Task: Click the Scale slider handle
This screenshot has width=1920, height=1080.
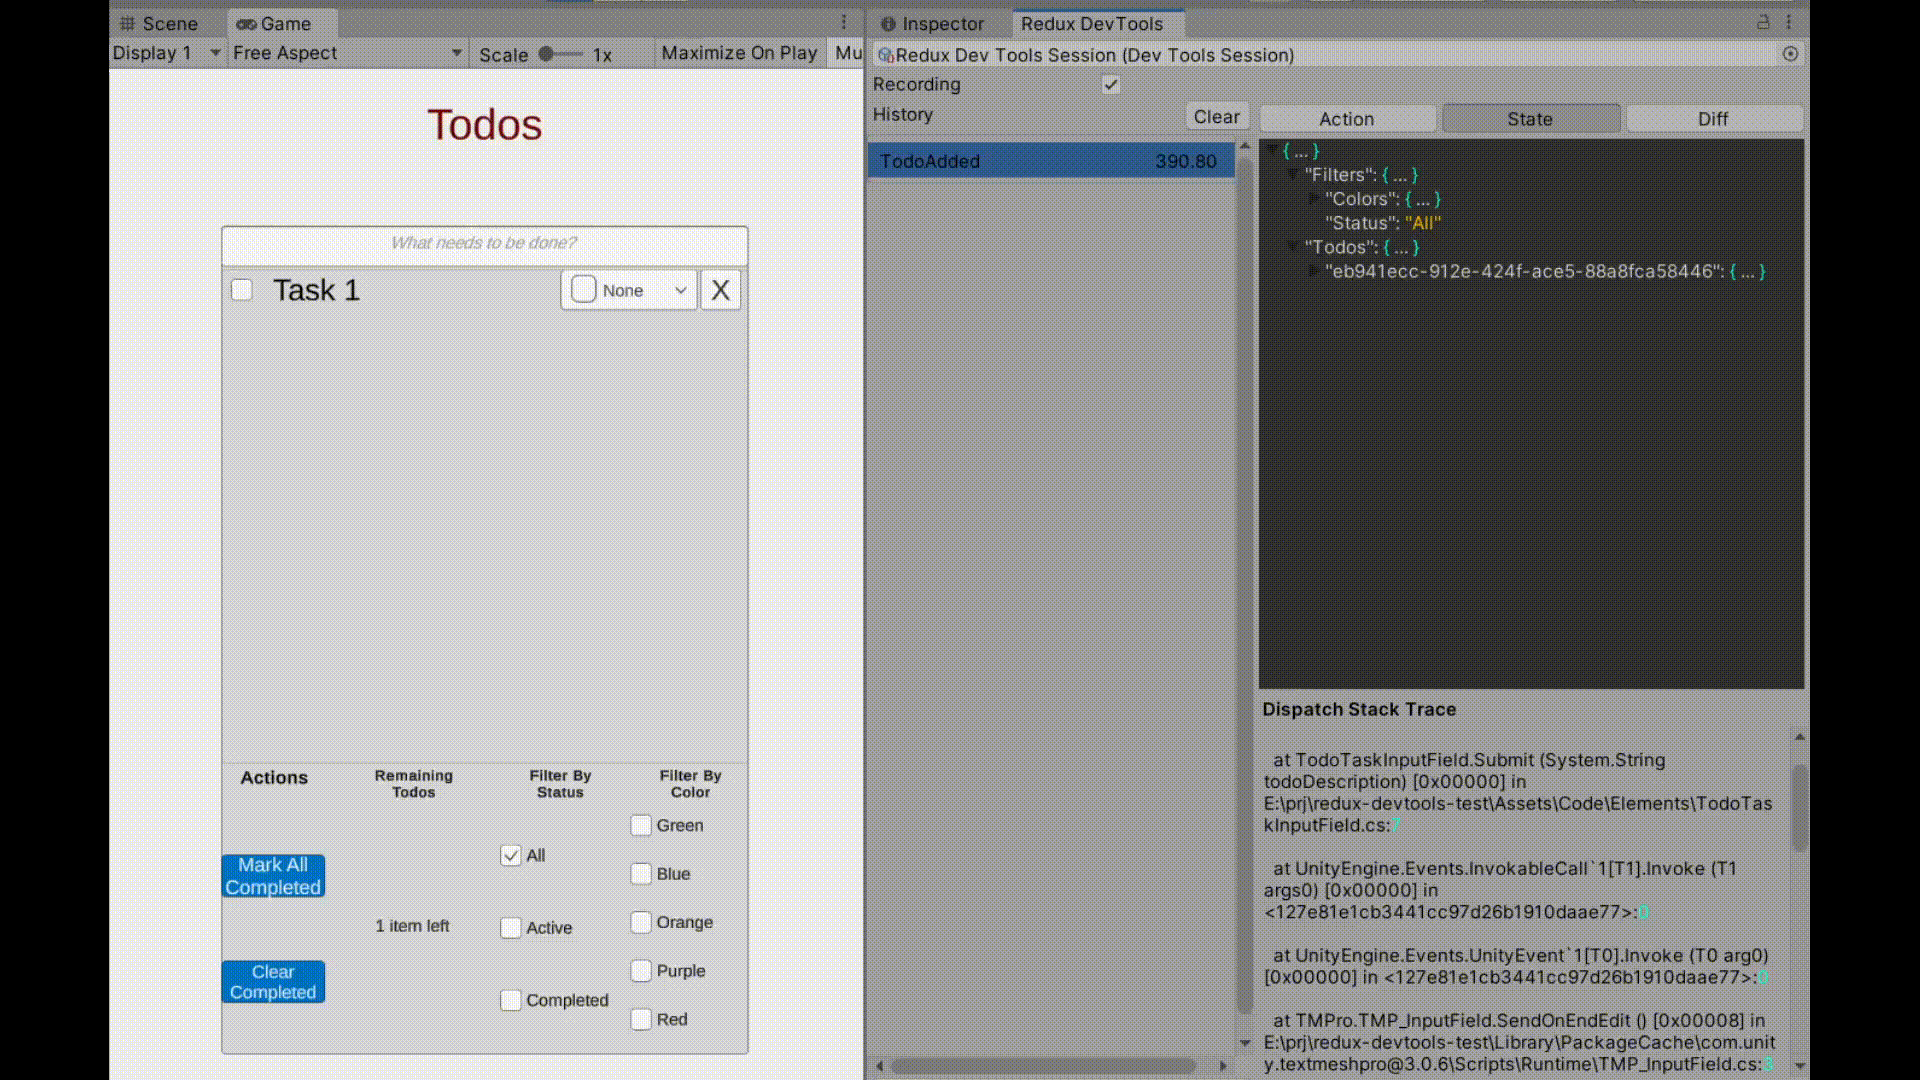Action: click(546, 54)
